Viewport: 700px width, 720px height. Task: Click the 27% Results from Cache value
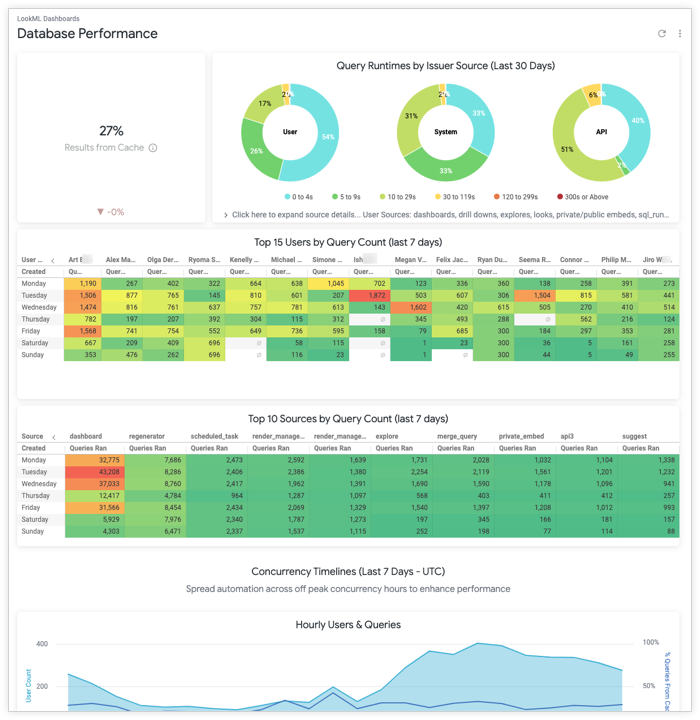click(111, 131)
